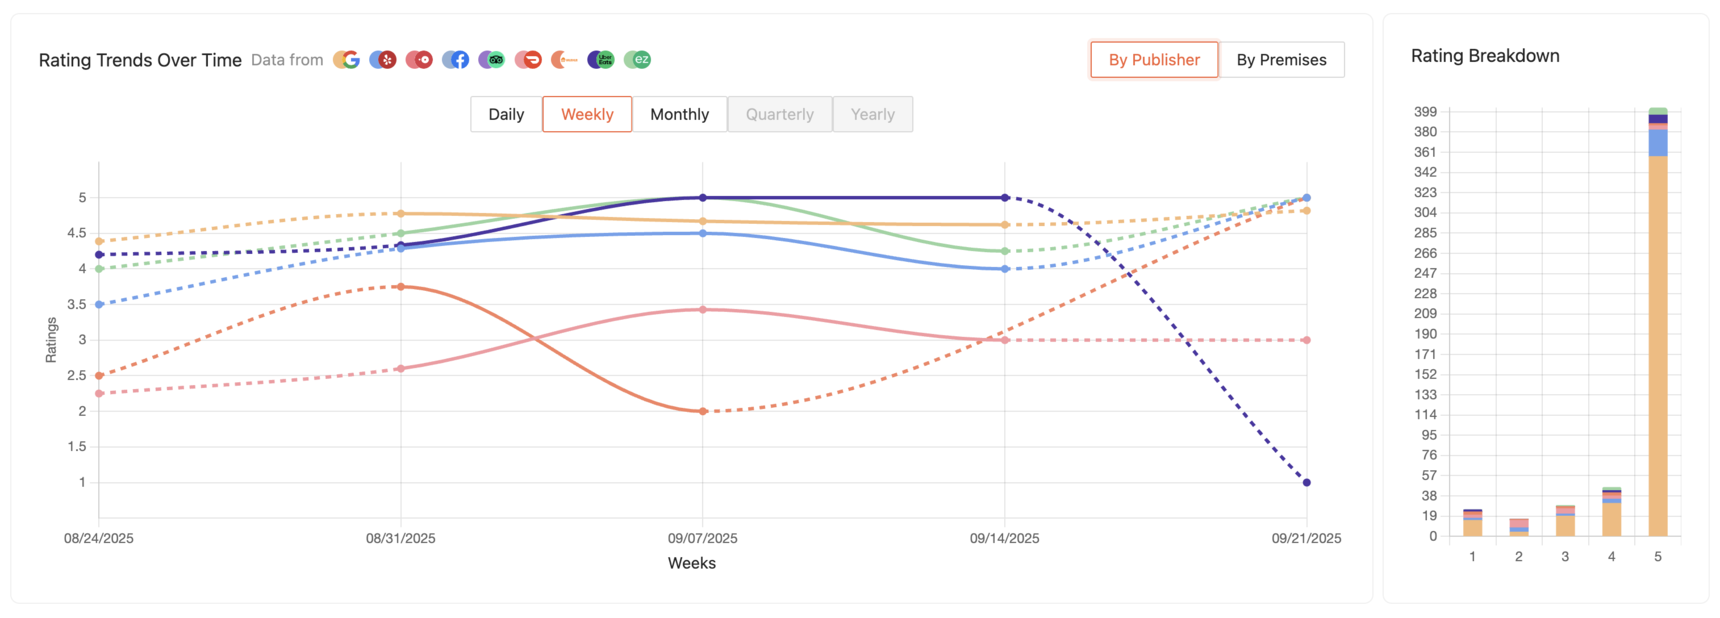Image resolution: width=1720 pixels, height=618 pixels.
Task: Switch to Monthly rating trends
Action: click(679, 114)
